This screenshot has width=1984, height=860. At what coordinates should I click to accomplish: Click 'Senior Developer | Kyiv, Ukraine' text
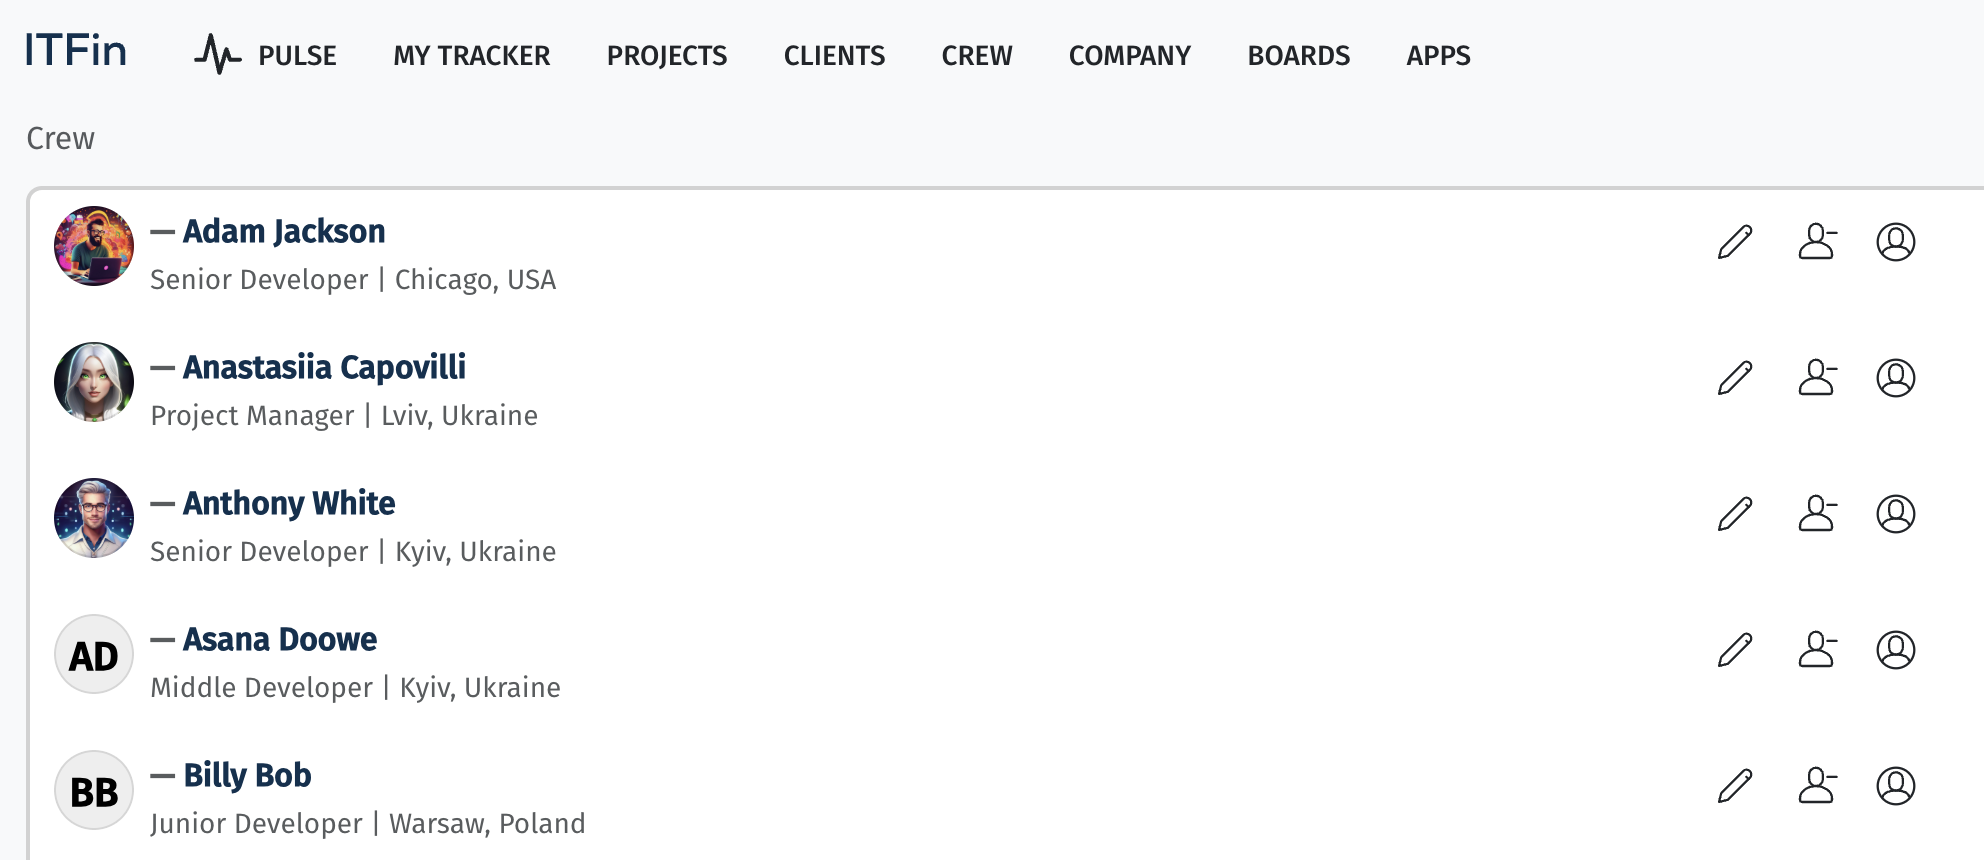pos(353,552)
